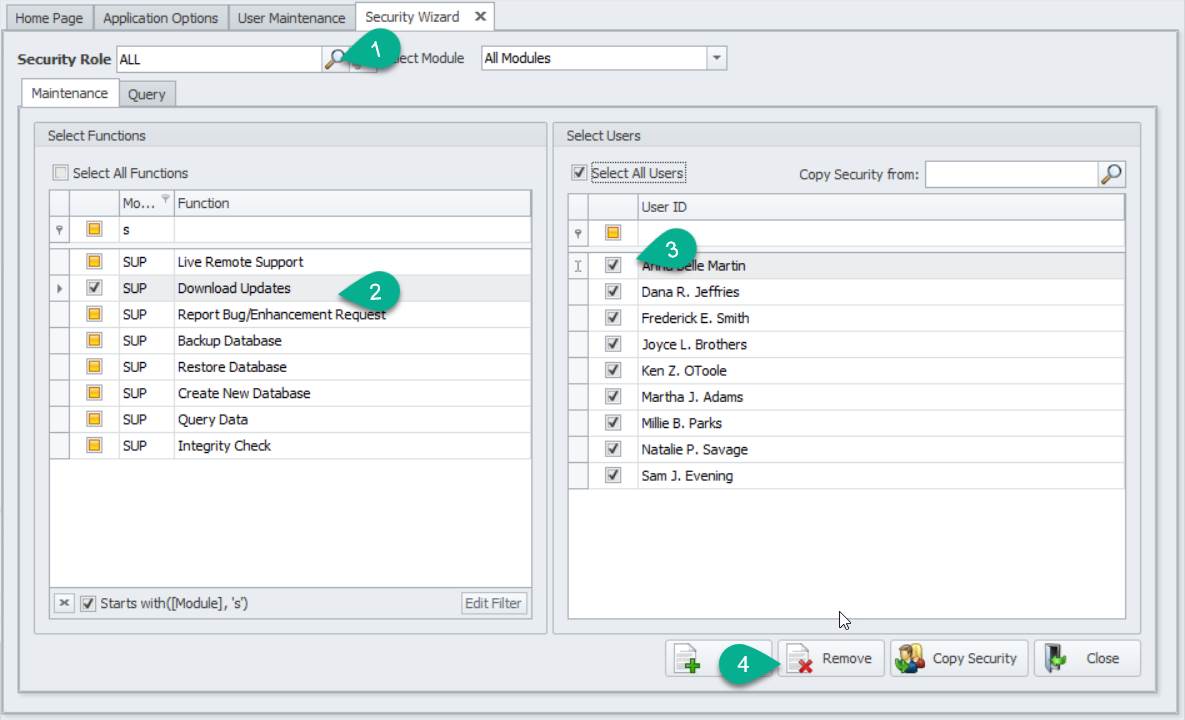The image size is (1185, 720).
Task: Click the Copy Security from input field
Action: point(1010,174)
